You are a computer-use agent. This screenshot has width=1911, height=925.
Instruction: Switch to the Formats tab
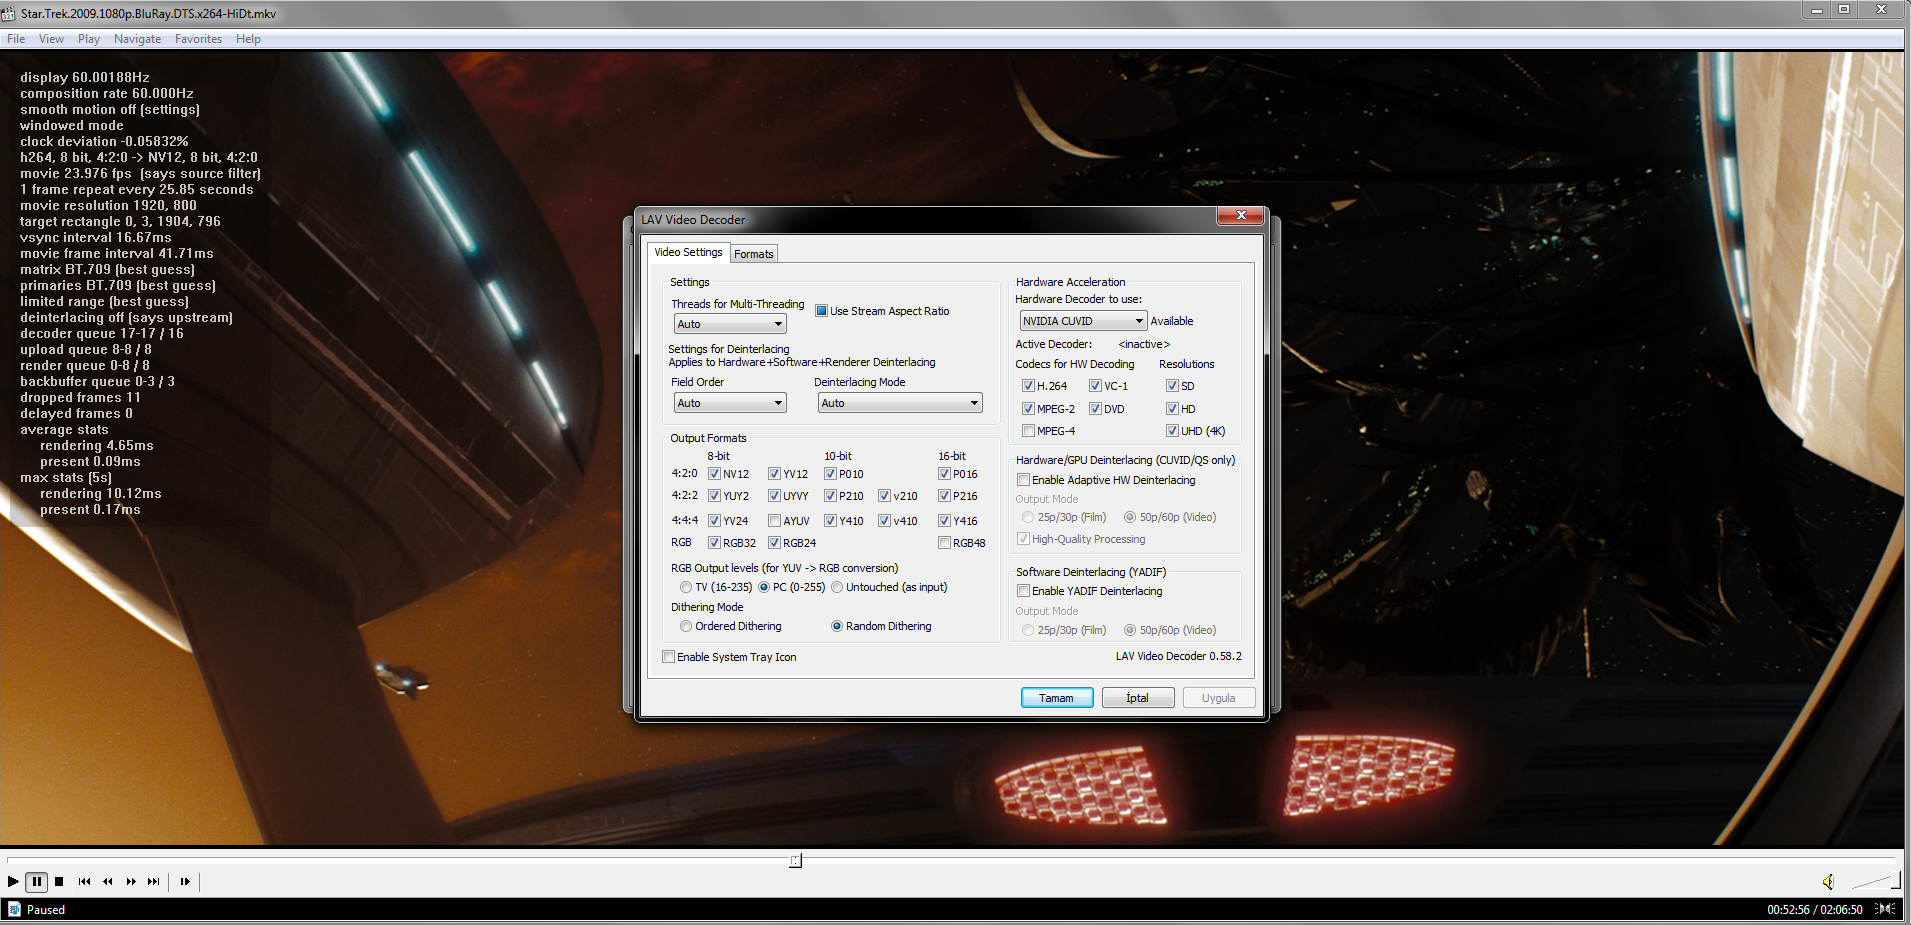754,254
